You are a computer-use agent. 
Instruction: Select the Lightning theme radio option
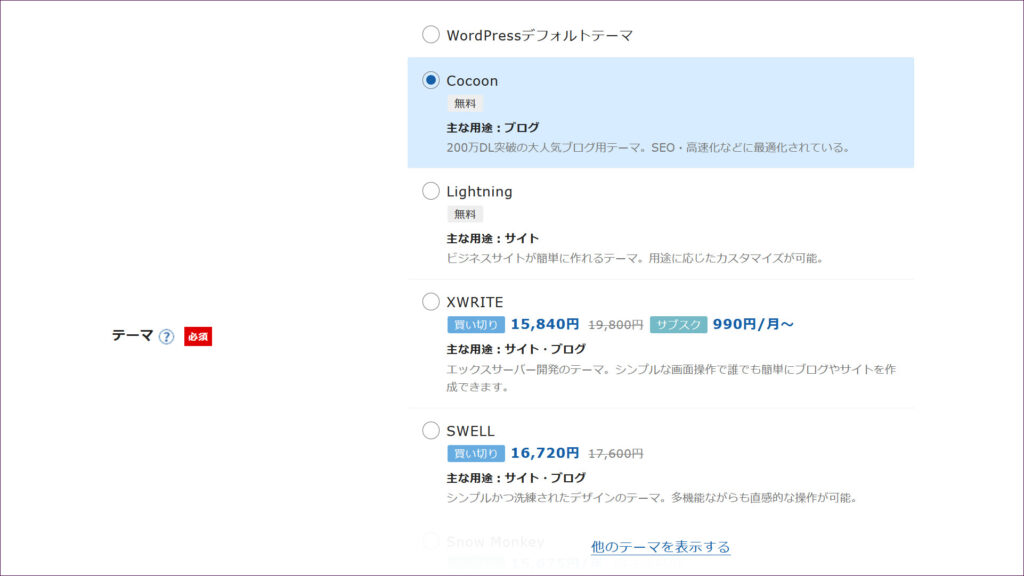tap(431, 191)
